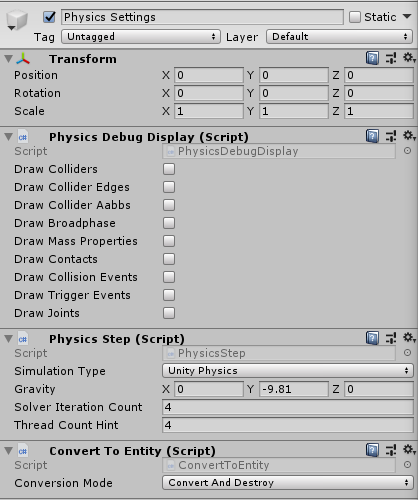Click Physics Step C# script icon
This screenshot has width=418, height=500.
pos(23,339)
